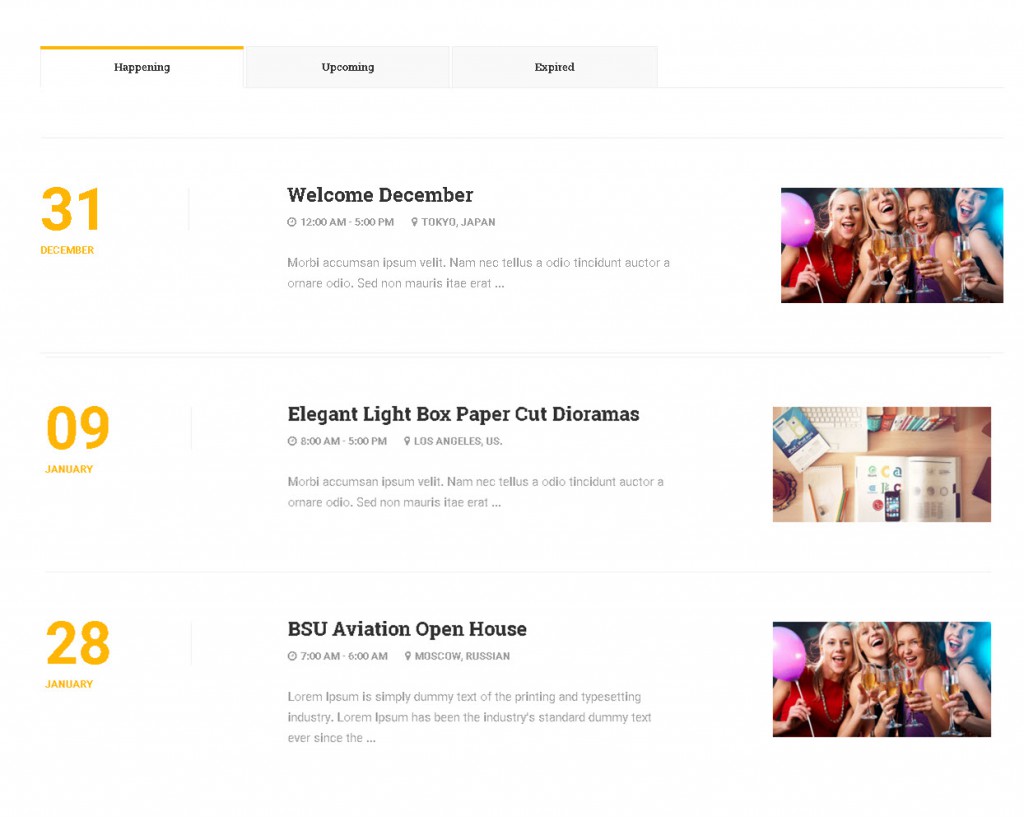Open the Upcoming events tab
Screen dimensions: 1024x817
(x=347, y=67)
